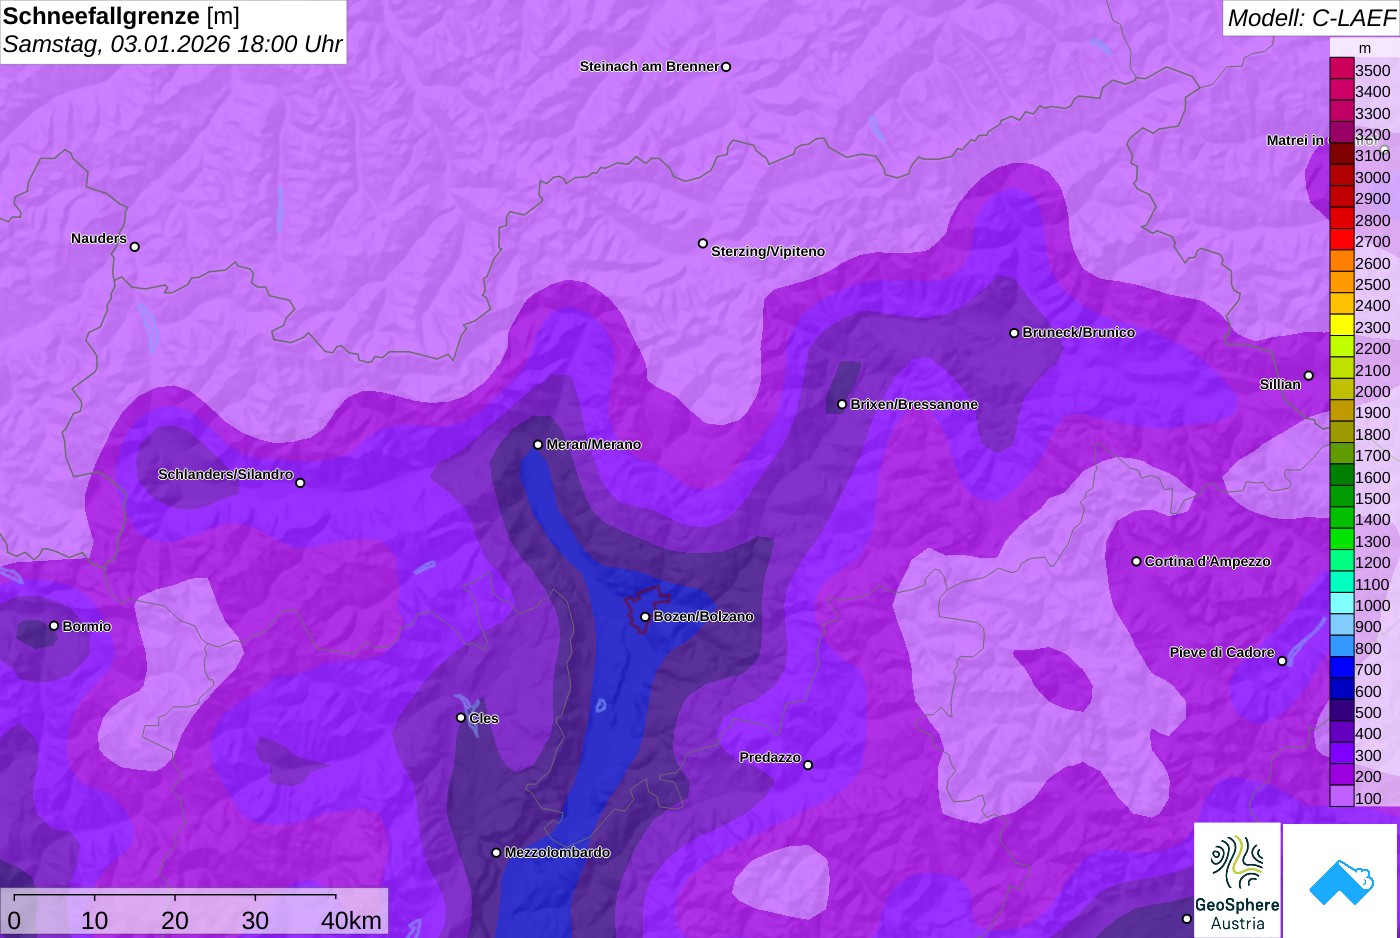The image size is (1400, 938).
Task: Select the 1500 m green legend swatch
Action: [x=1341, y=497]
